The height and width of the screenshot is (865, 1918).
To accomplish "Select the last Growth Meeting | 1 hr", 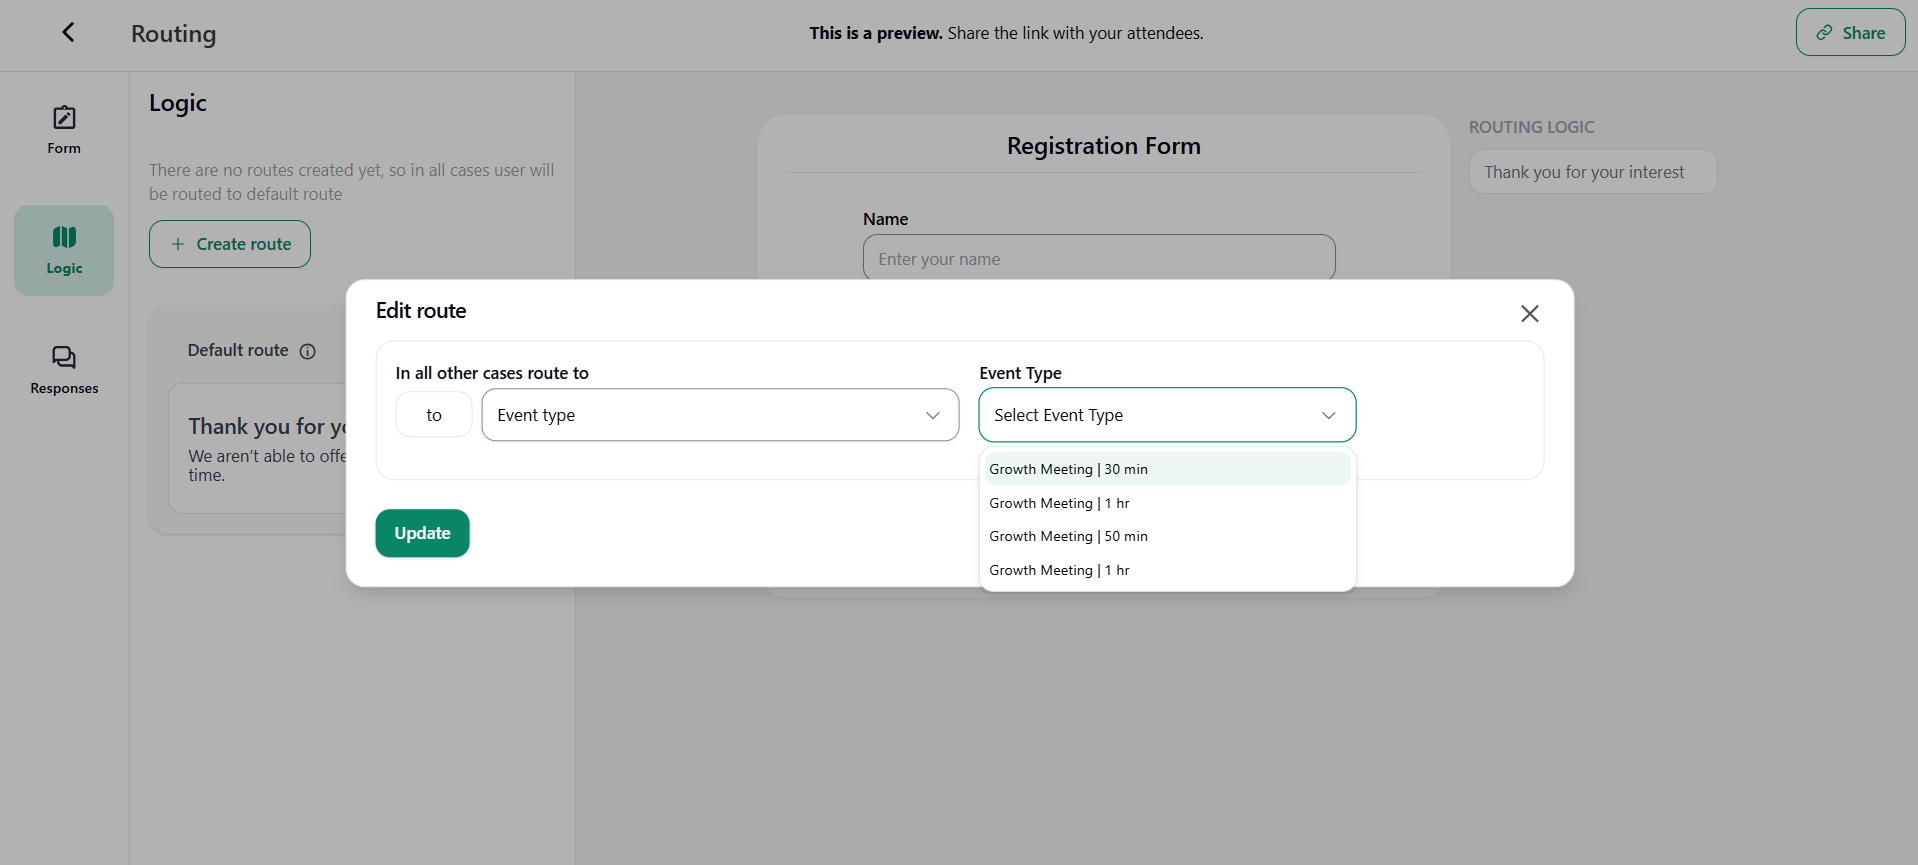I will (1059, 570).
